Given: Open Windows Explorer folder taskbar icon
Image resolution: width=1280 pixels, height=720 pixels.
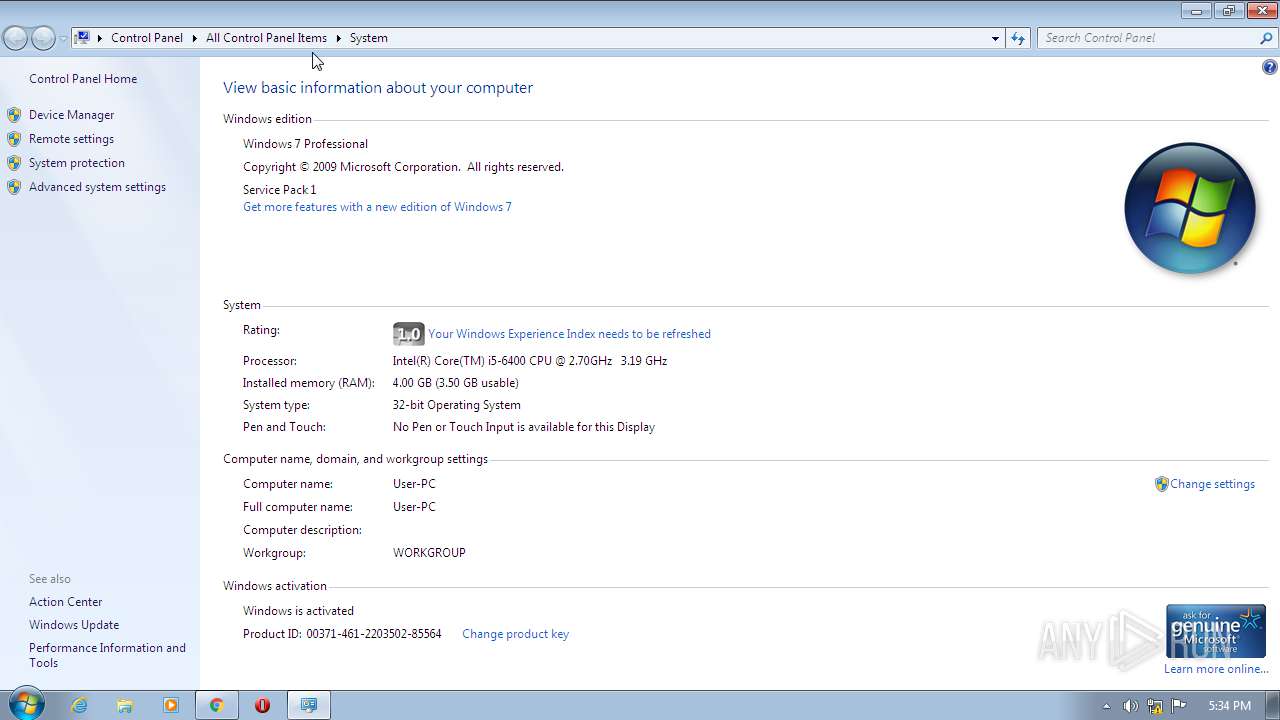Looking at the screenshot, I should point(125,705).
